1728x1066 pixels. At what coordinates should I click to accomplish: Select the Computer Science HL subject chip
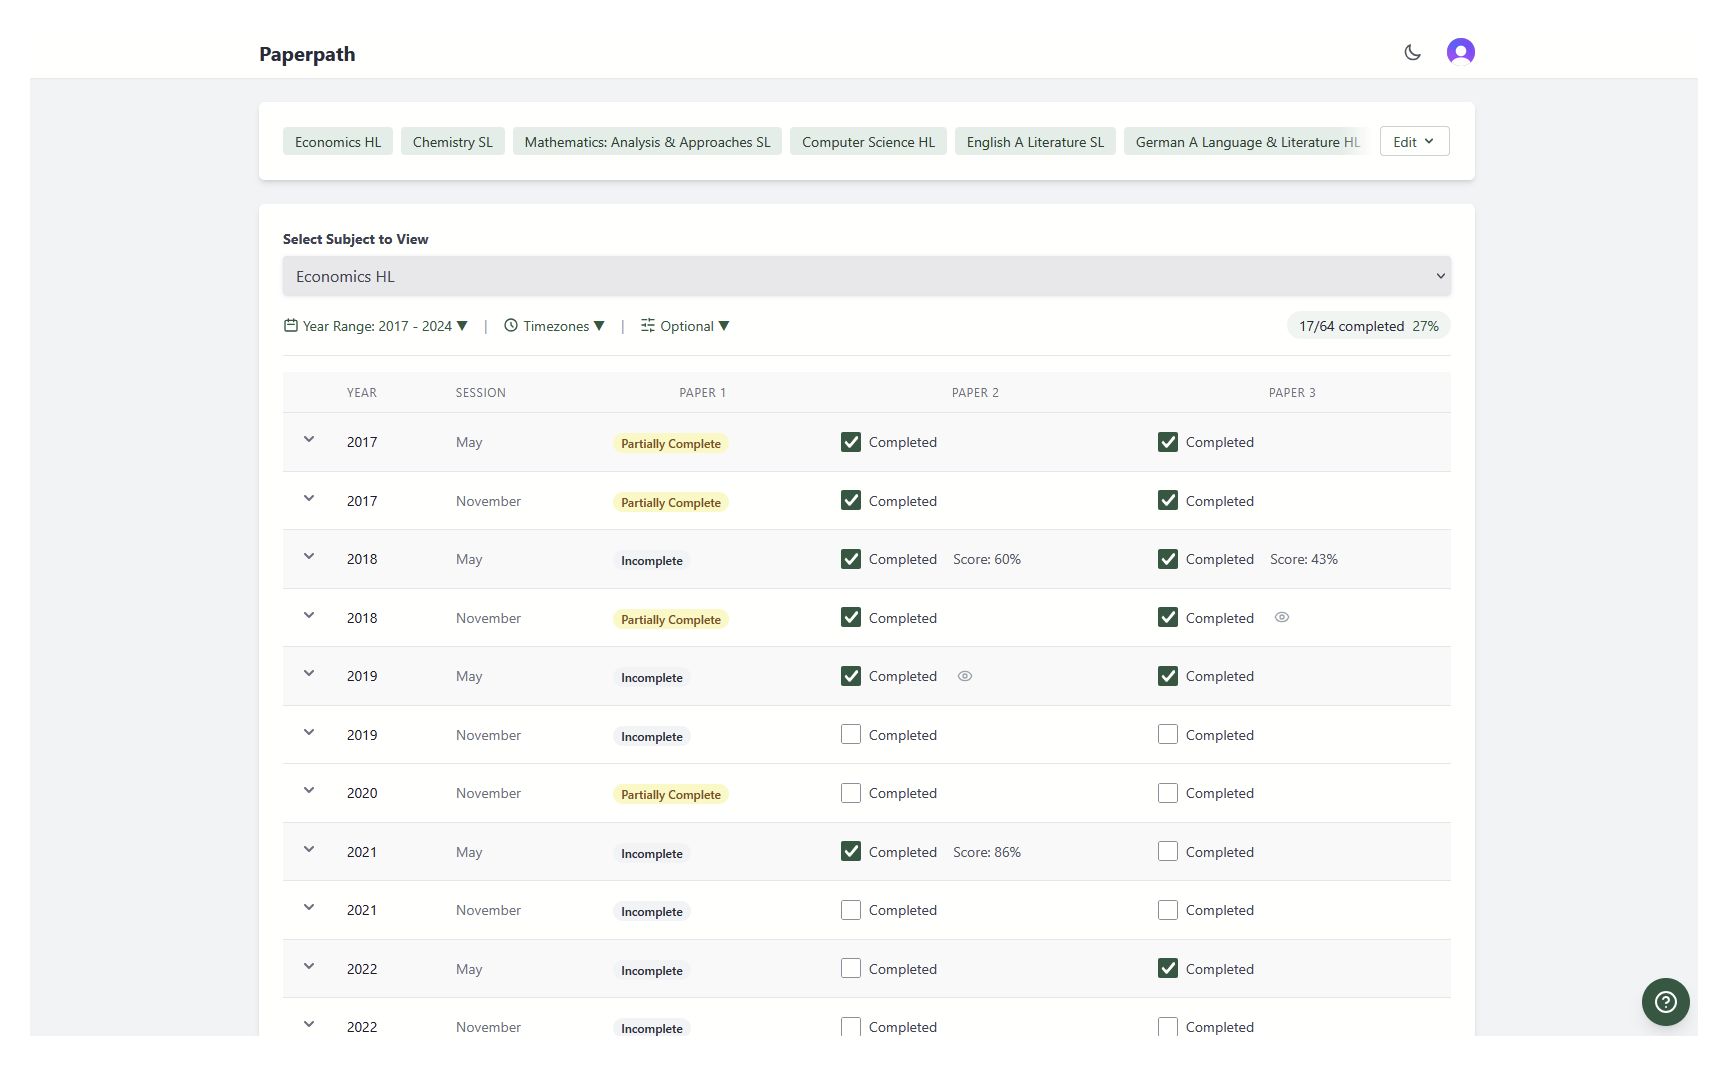[867, 141]
